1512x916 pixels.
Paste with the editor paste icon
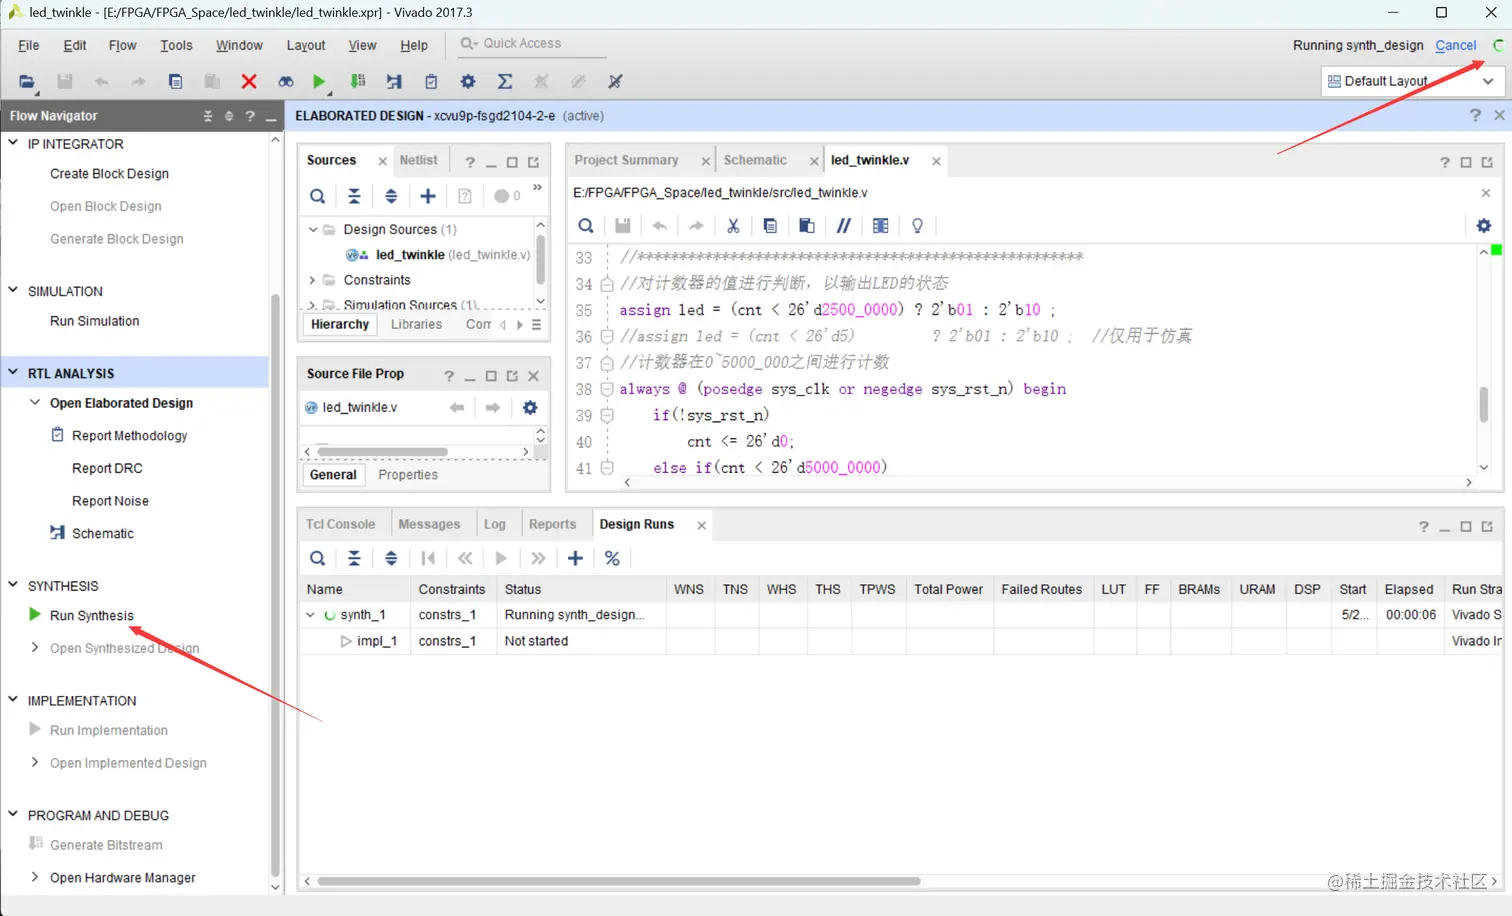coord(806,226)
